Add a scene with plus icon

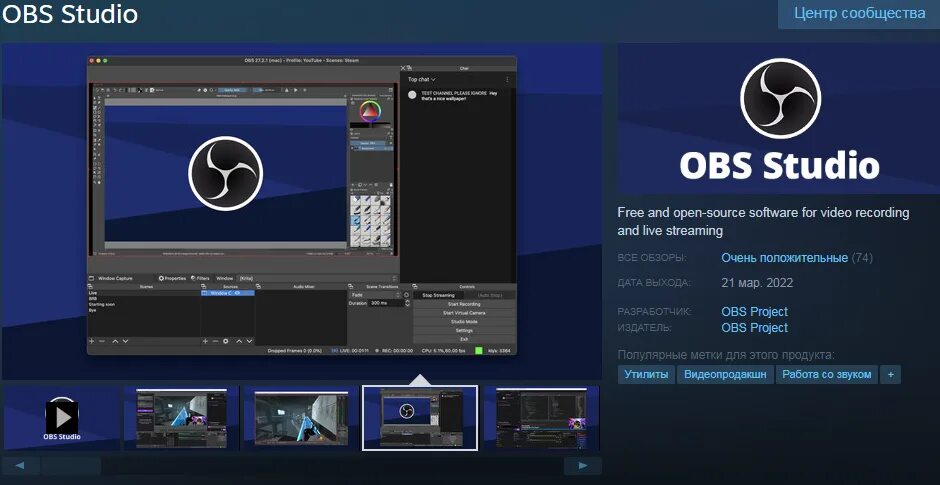[x=91, y=341]
